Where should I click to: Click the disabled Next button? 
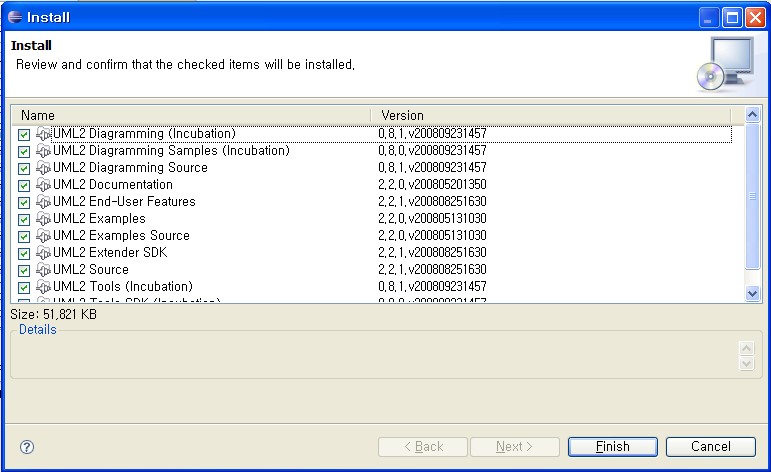click(x=515, y=446)
